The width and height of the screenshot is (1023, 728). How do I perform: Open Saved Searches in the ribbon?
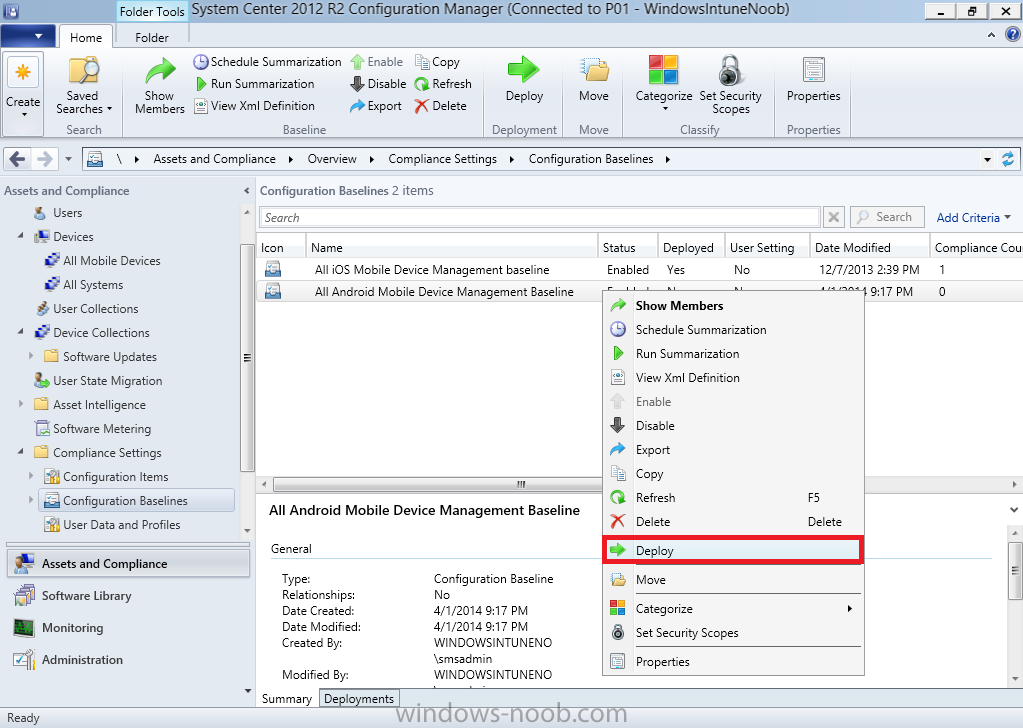[x=84, y=85]
